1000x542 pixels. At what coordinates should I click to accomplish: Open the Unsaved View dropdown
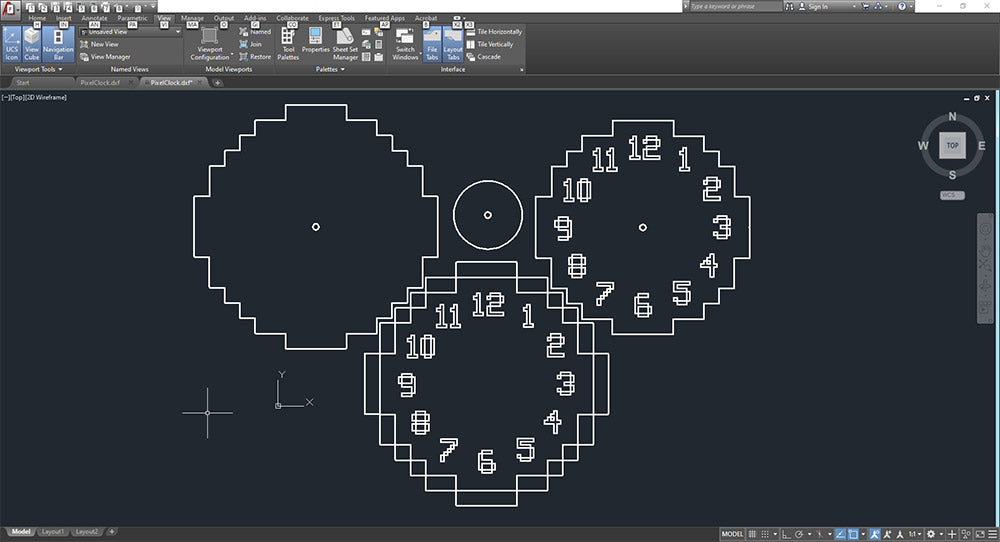(x=131, y=32)
